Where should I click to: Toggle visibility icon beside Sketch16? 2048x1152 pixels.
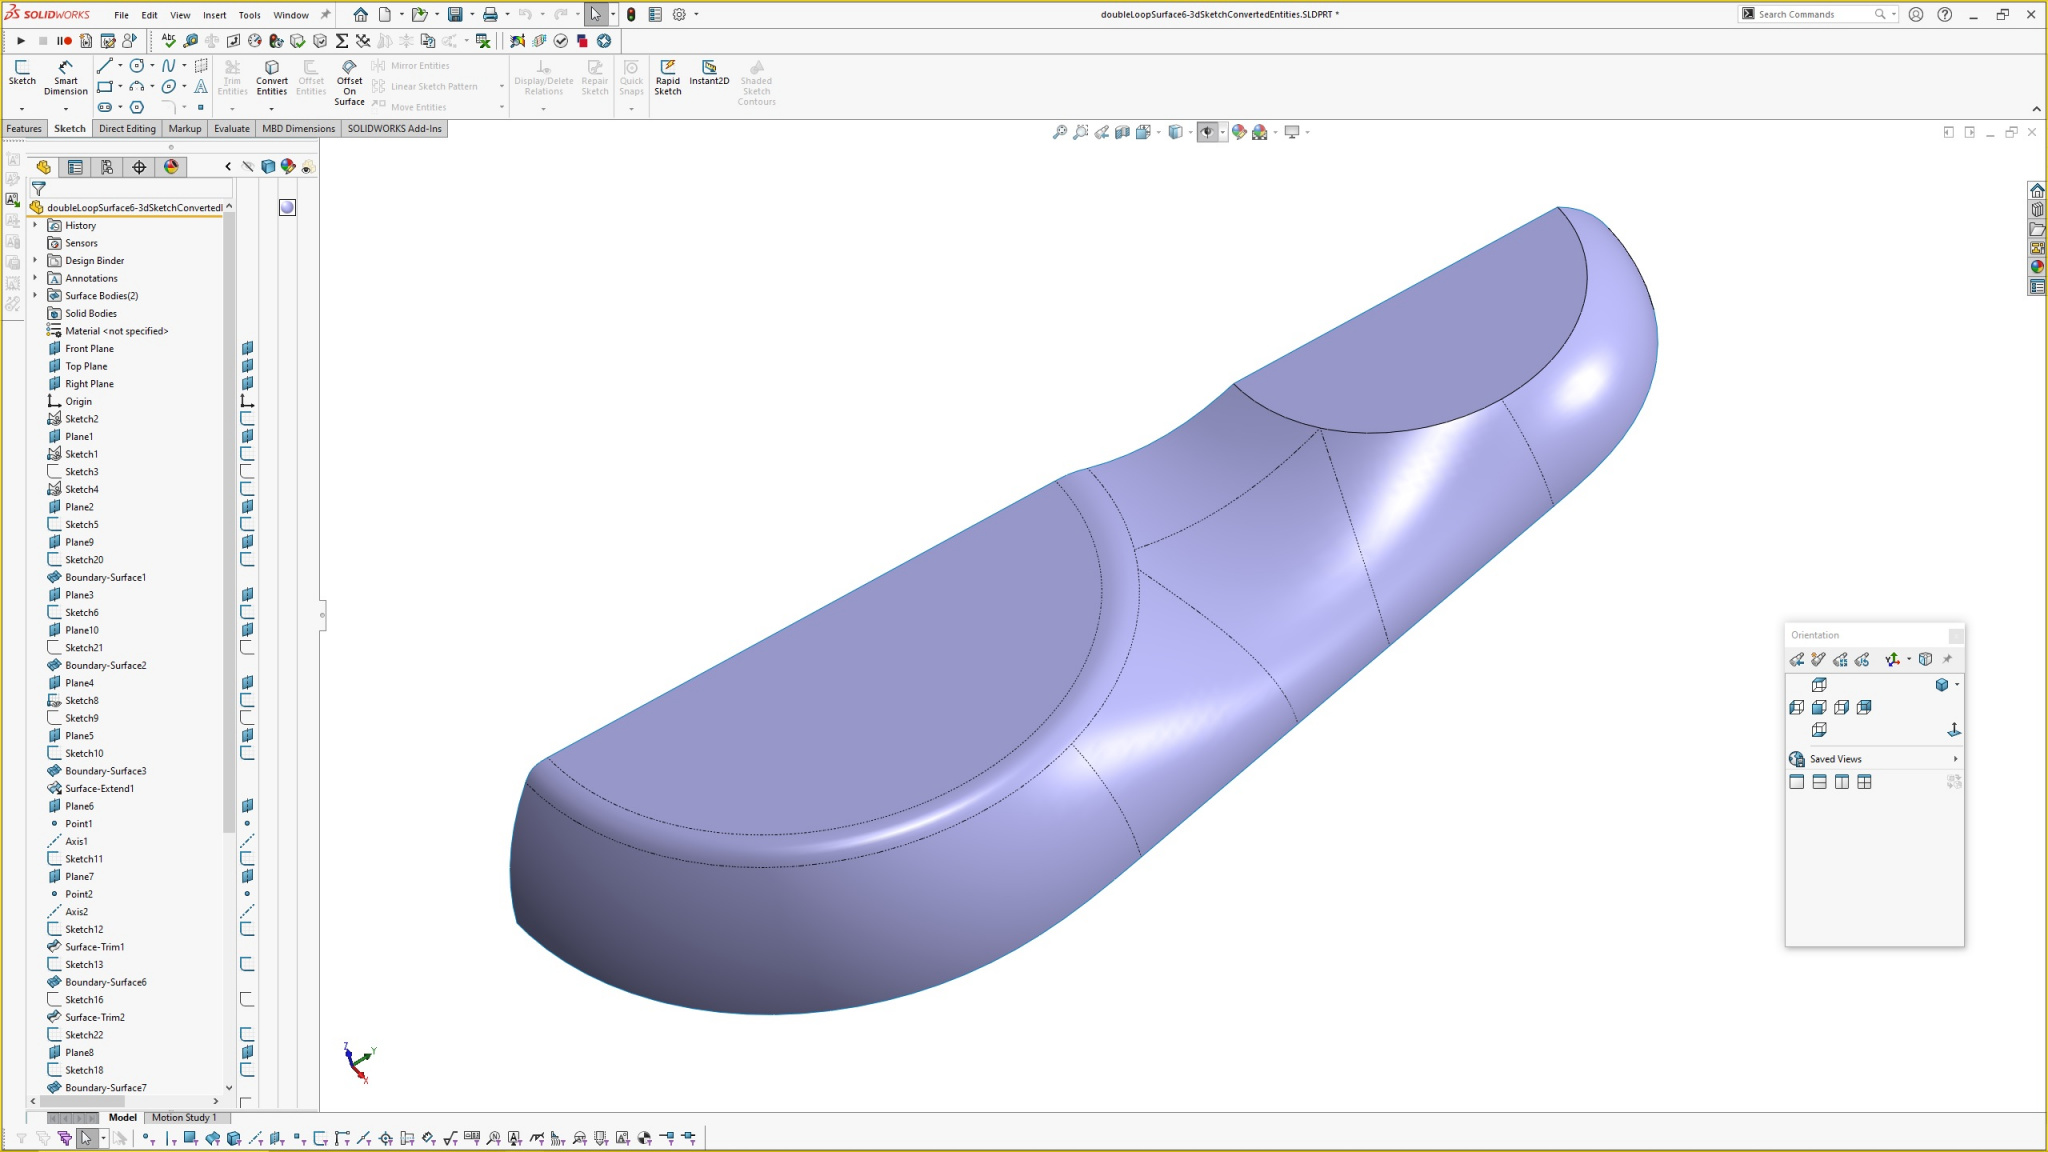(x=247, y=1000)
